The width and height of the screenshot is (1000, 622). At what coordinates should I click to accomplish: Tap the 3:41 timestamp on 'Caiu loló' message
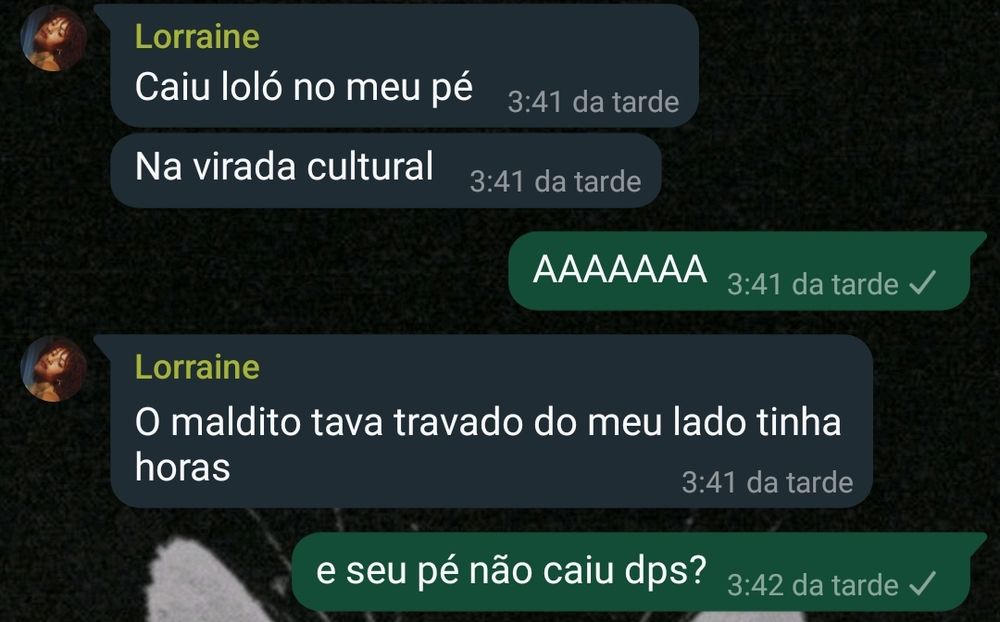(x=593, y=102)
